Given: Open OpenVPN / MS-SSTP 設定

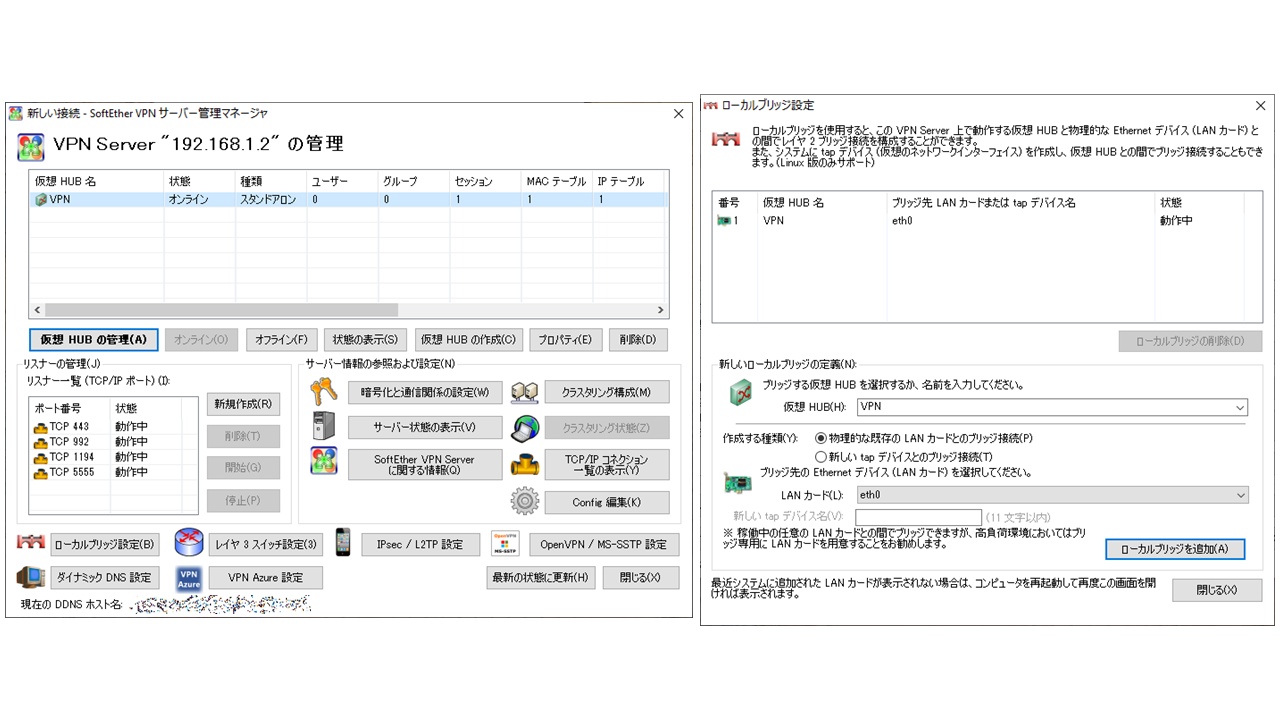Looking at the screenshot, I should pyautogui.click(x=603, y=545).
